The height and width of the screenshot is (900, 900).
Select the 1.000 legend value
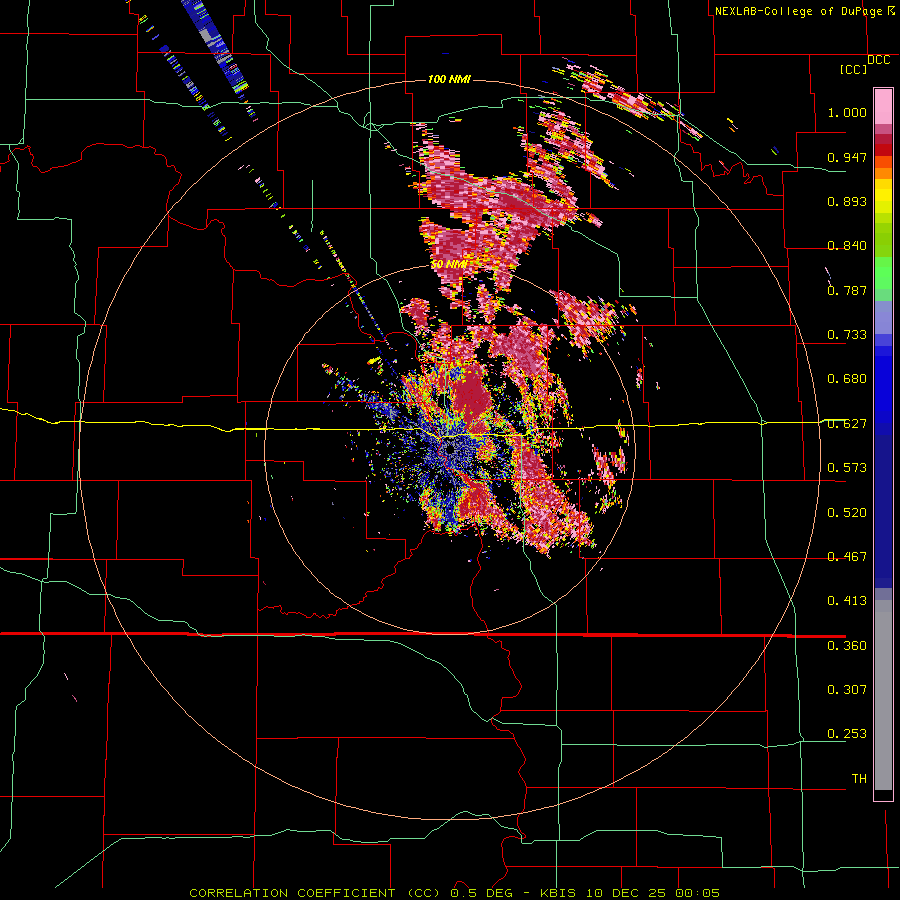click(847, 112)
